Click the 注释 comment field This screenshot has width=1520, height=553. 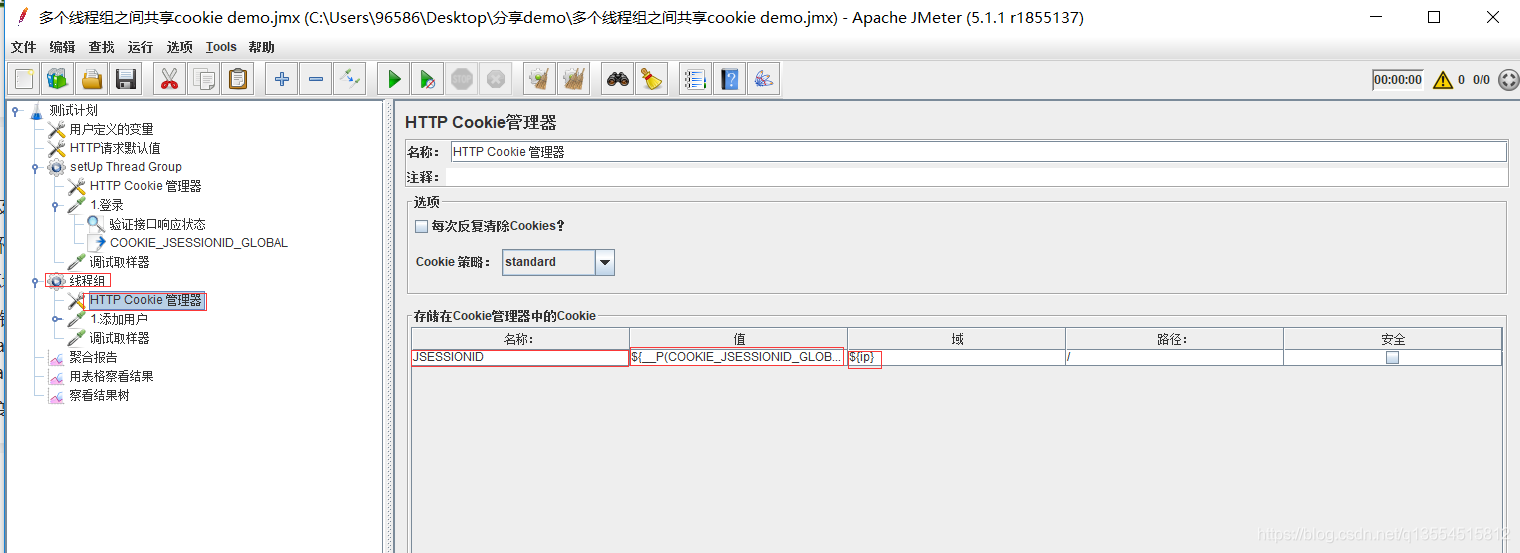coord(978,177)
